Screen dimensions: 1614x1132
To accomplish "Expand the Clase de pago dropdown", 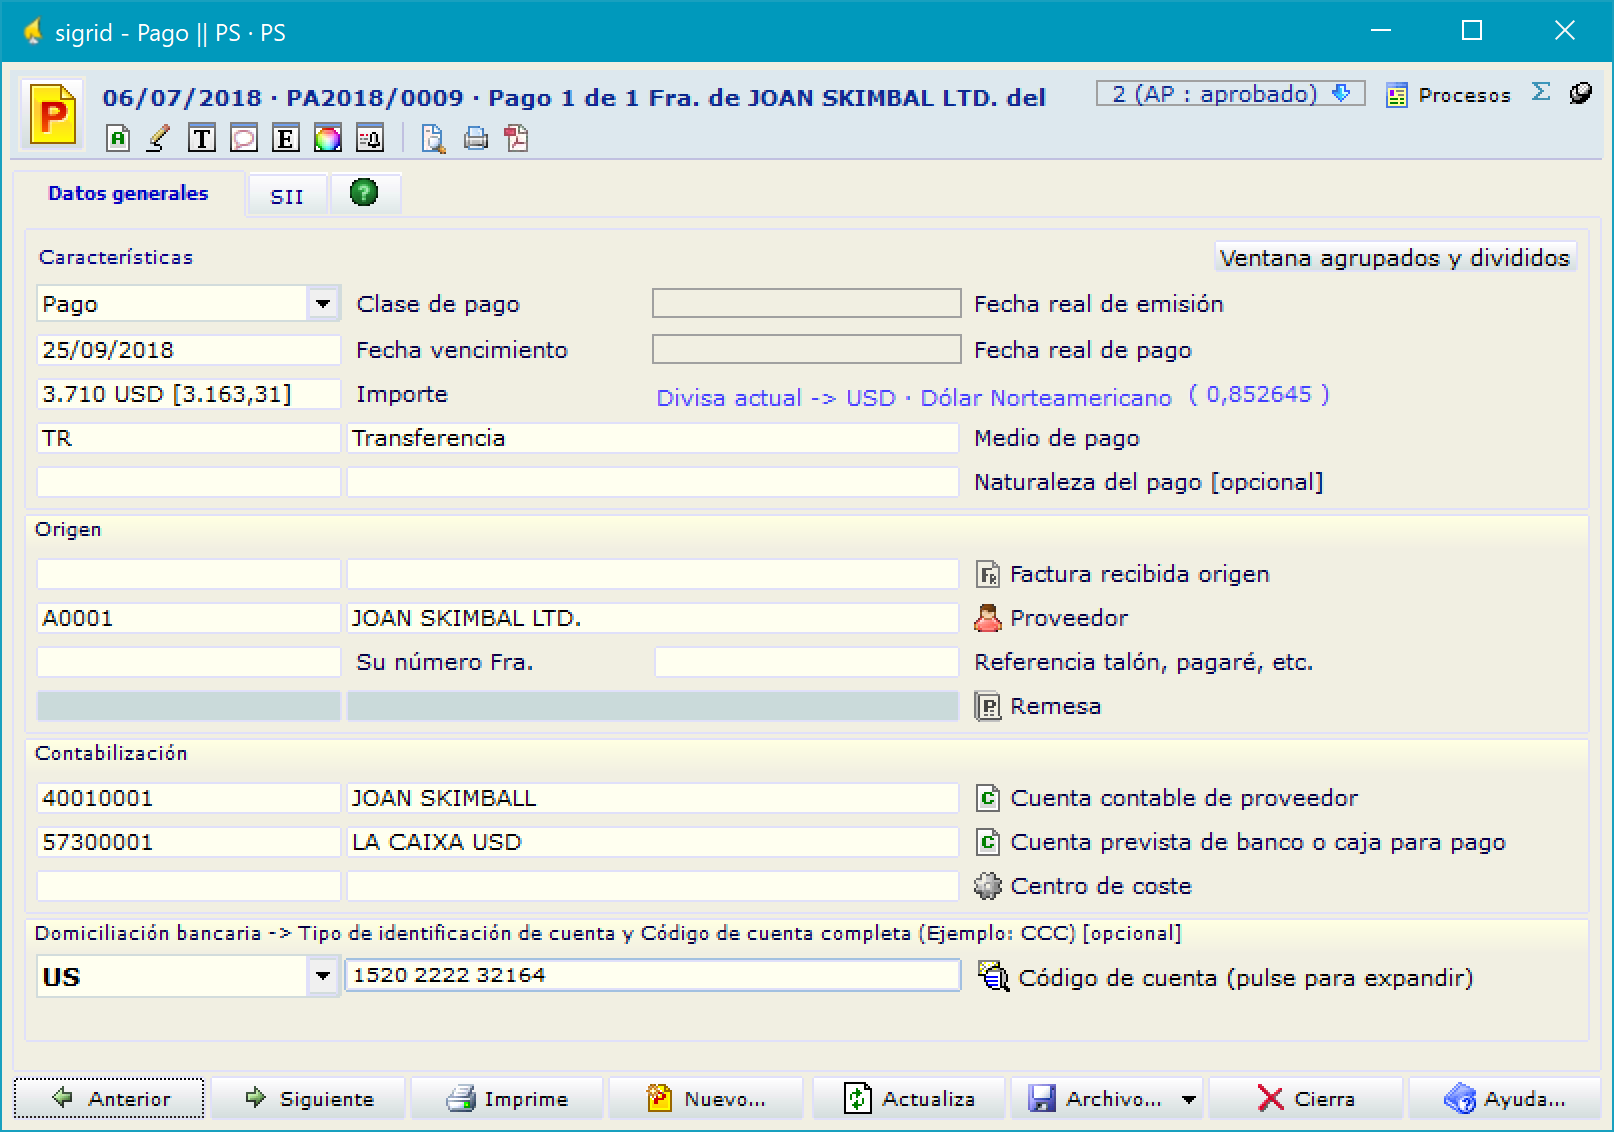I will pyautogui.click(x=322, y=303).
